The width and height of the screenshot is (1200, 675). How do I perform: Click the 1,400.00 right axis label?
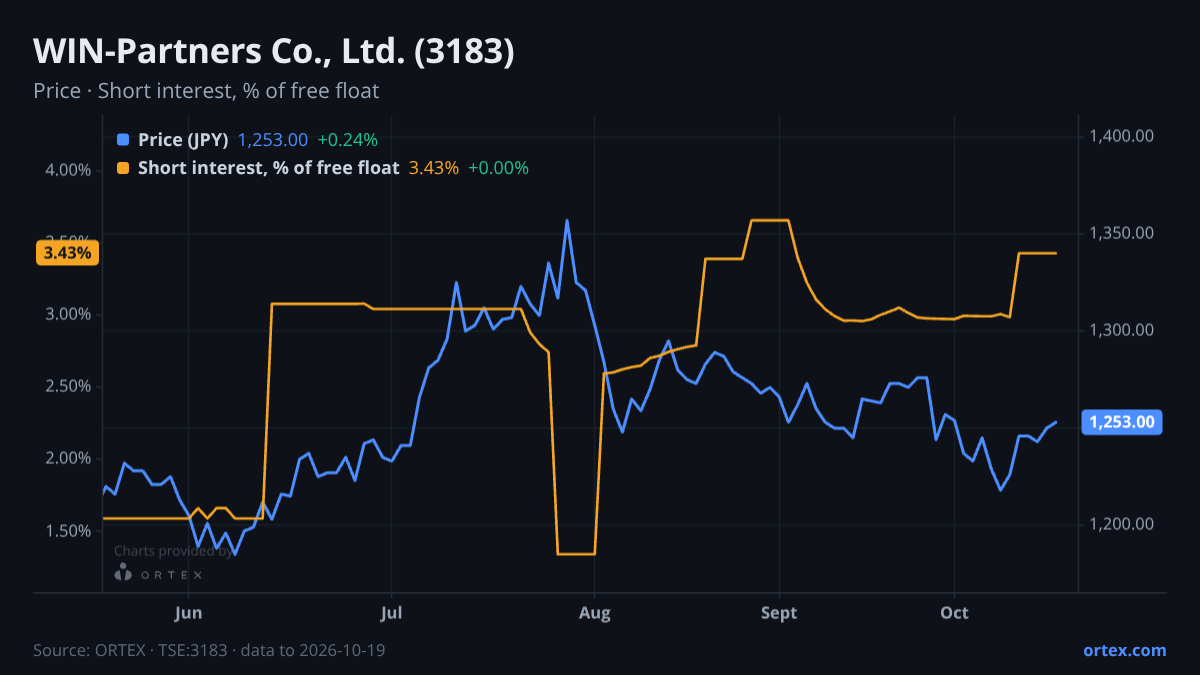point(1124,136)
